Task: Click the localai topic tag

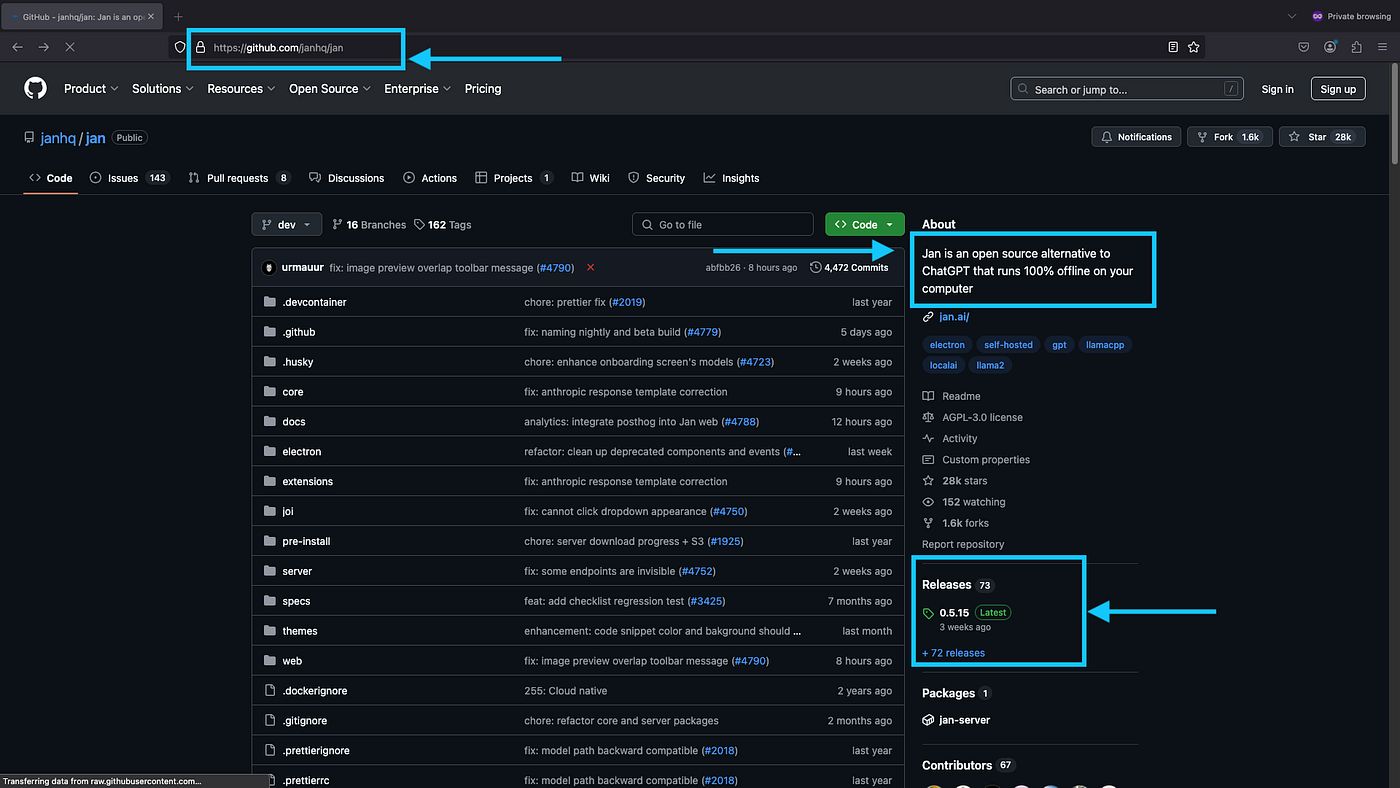Action: (943, 365)
